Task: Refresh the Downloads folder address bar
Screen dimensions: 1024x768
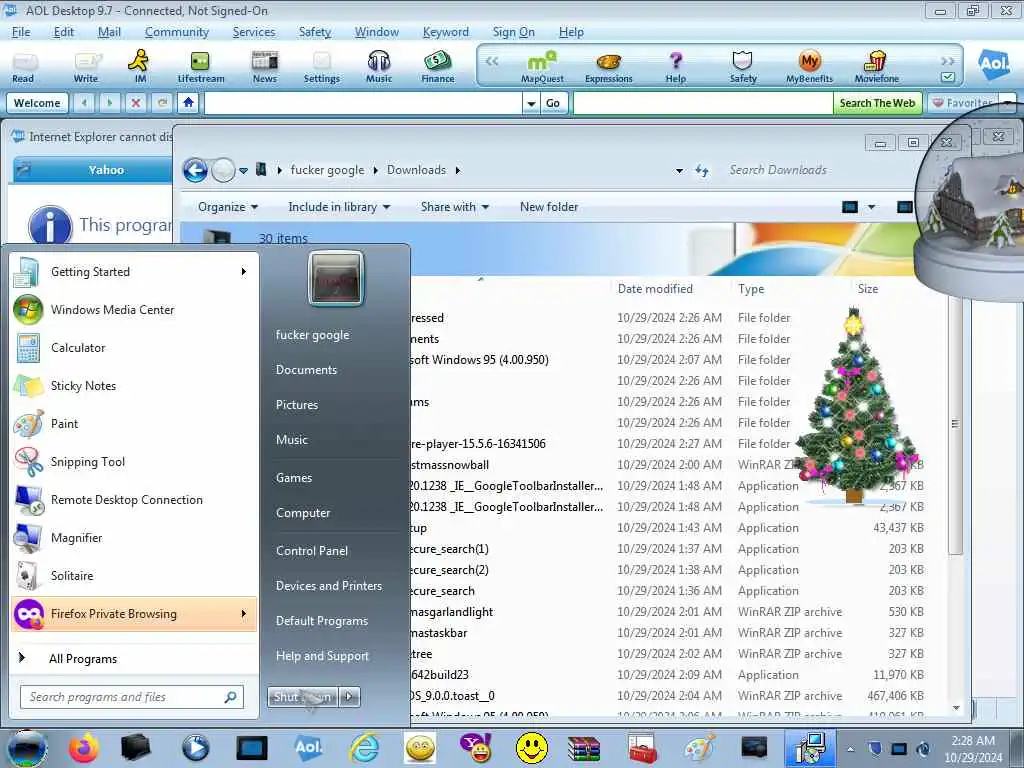Action: click(702, 170)
